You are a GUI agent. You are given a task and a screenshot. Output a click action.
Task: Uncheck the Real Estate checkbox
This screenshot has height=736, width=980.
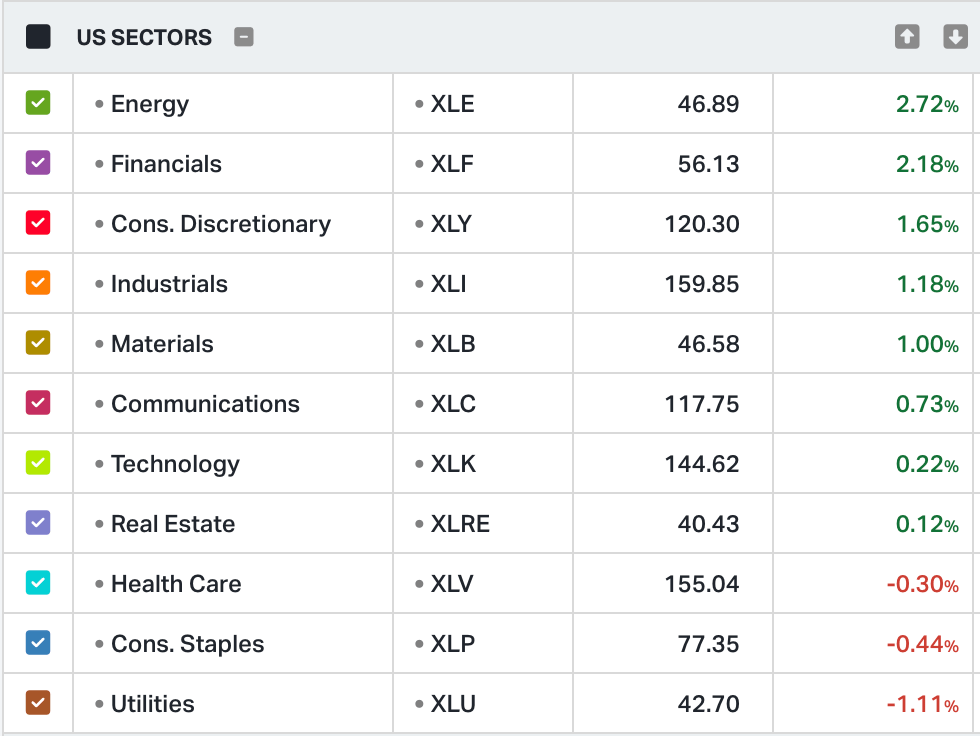[x=38, y=523]
